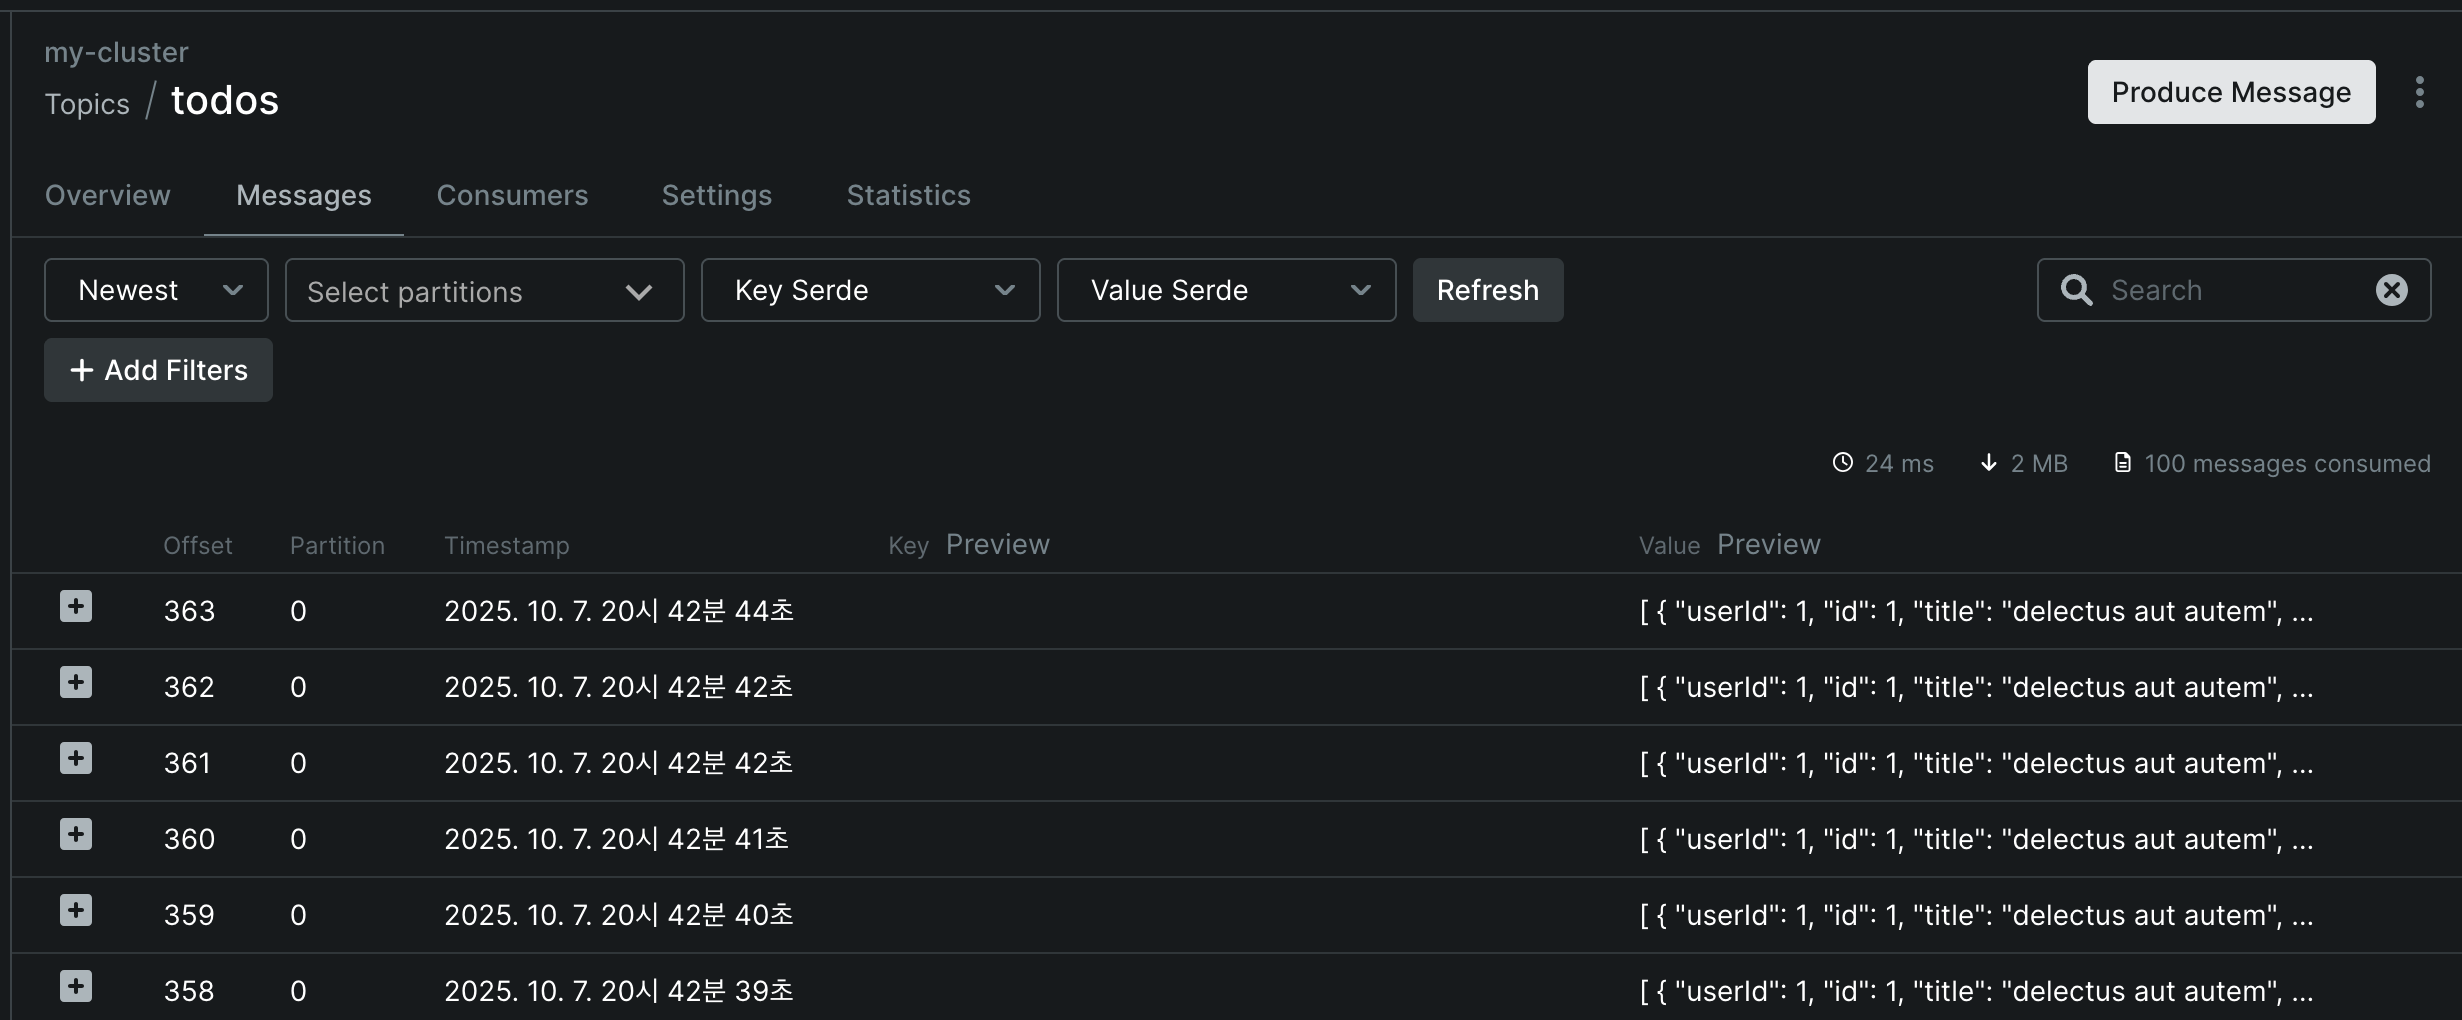This screenshot has height=1020, width=2462.
Task: Click the magnifying glass search icon
Action: [2076, 290]
